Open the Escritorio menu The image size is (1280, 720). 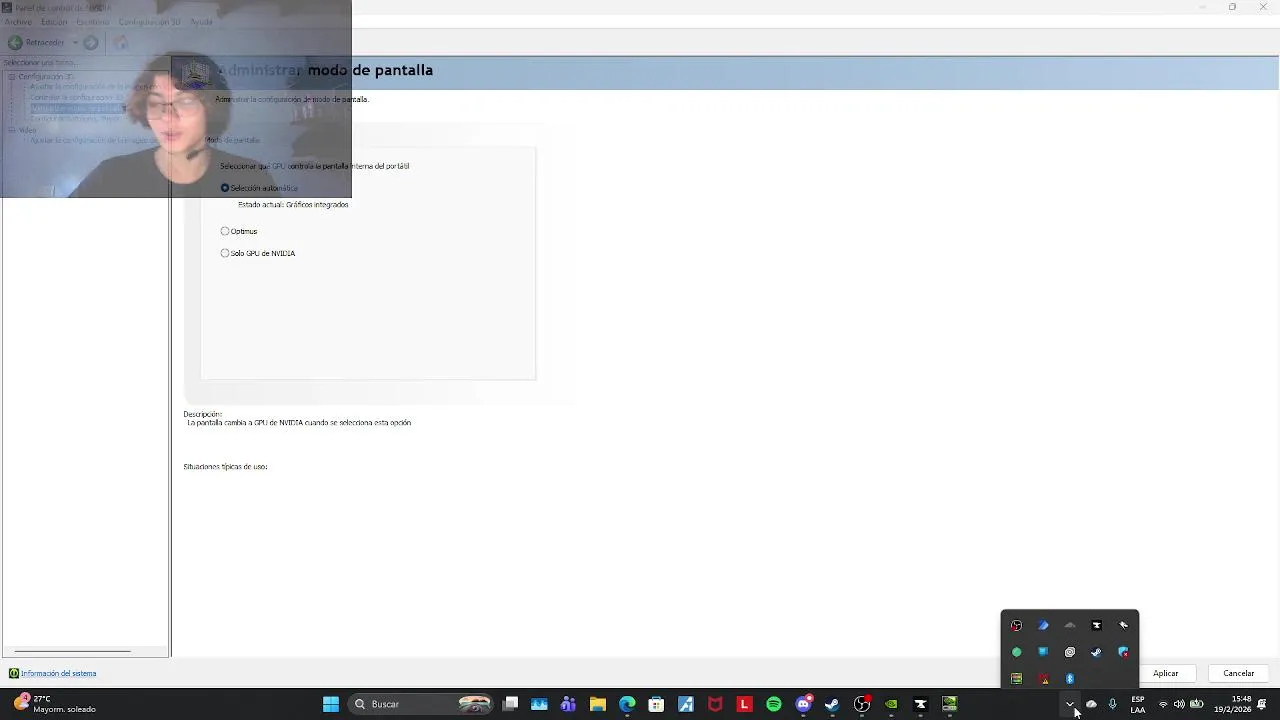(93, 22)
